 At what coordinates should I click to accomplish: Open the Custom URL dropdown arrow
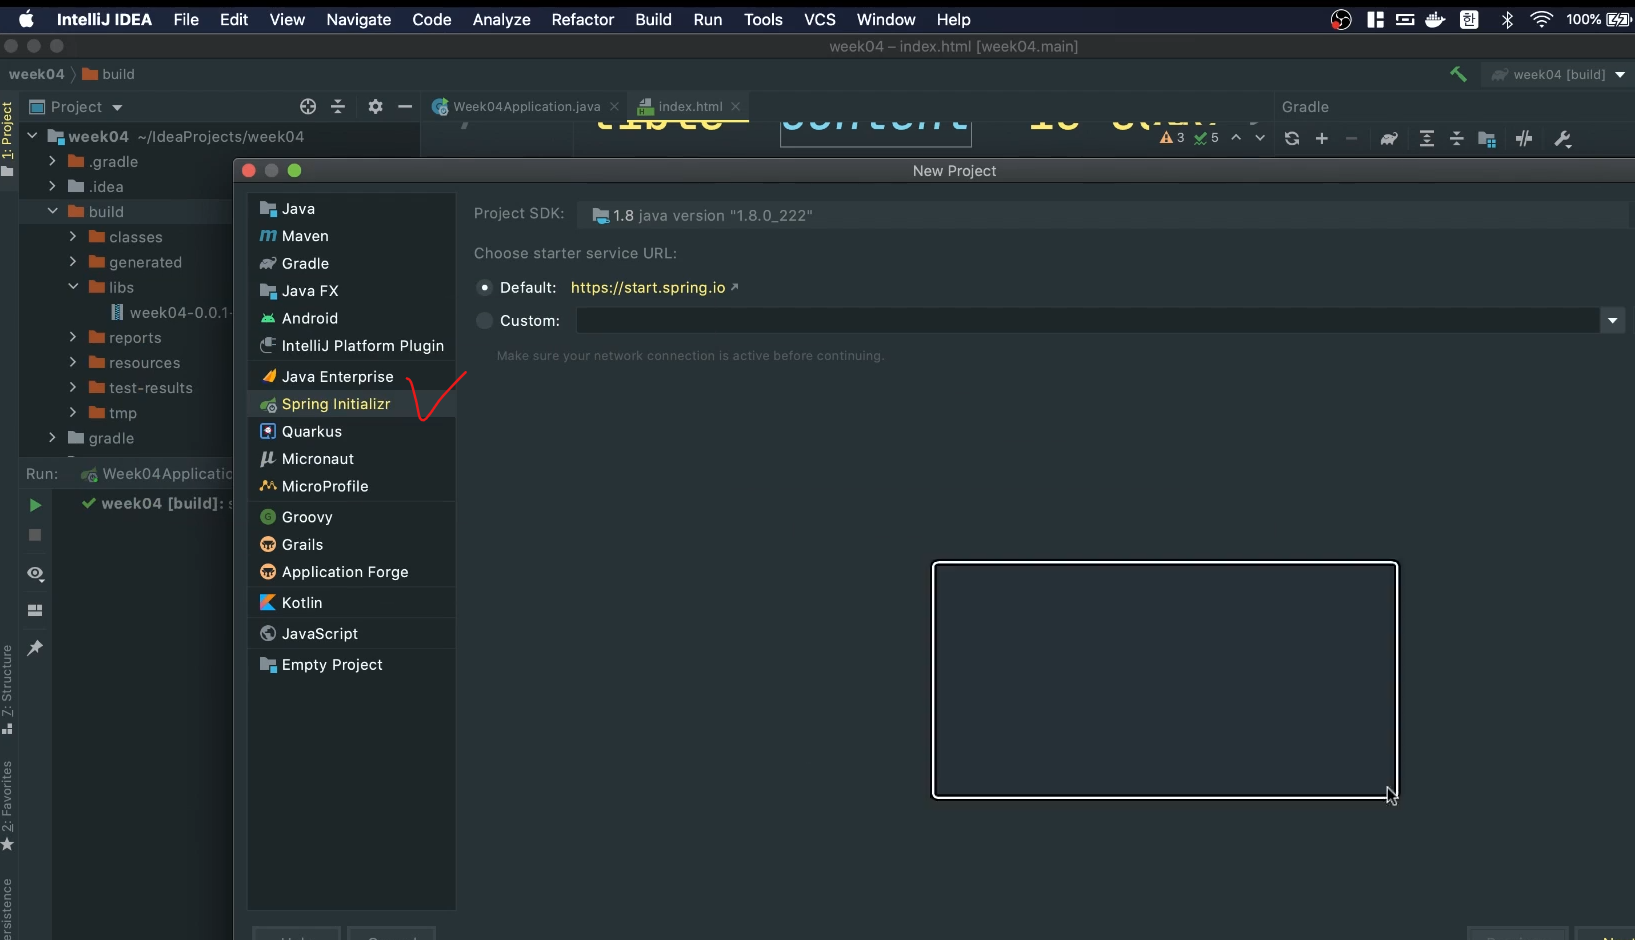(1612, 321)
